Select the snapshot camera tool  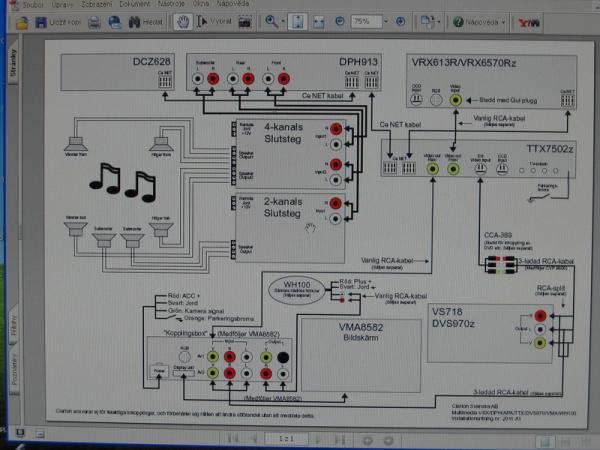point(242,21)
